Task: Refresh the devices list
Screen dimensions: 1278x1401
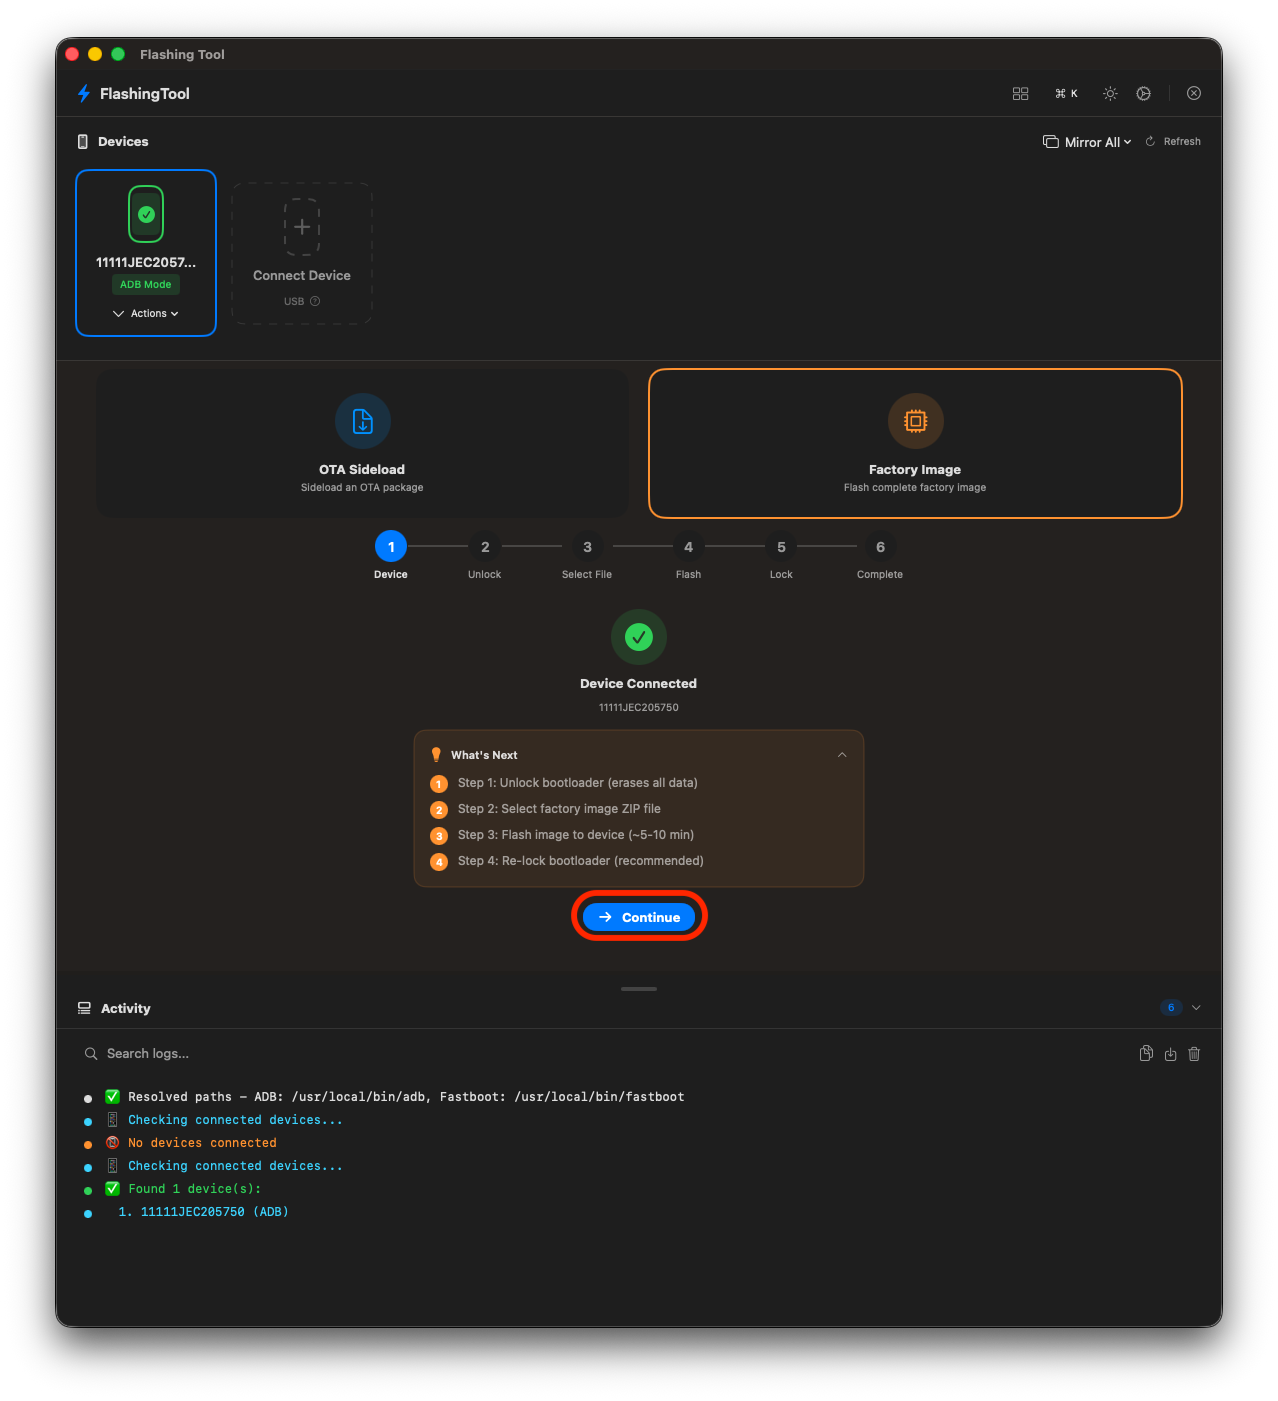Action: [1173, 142]
